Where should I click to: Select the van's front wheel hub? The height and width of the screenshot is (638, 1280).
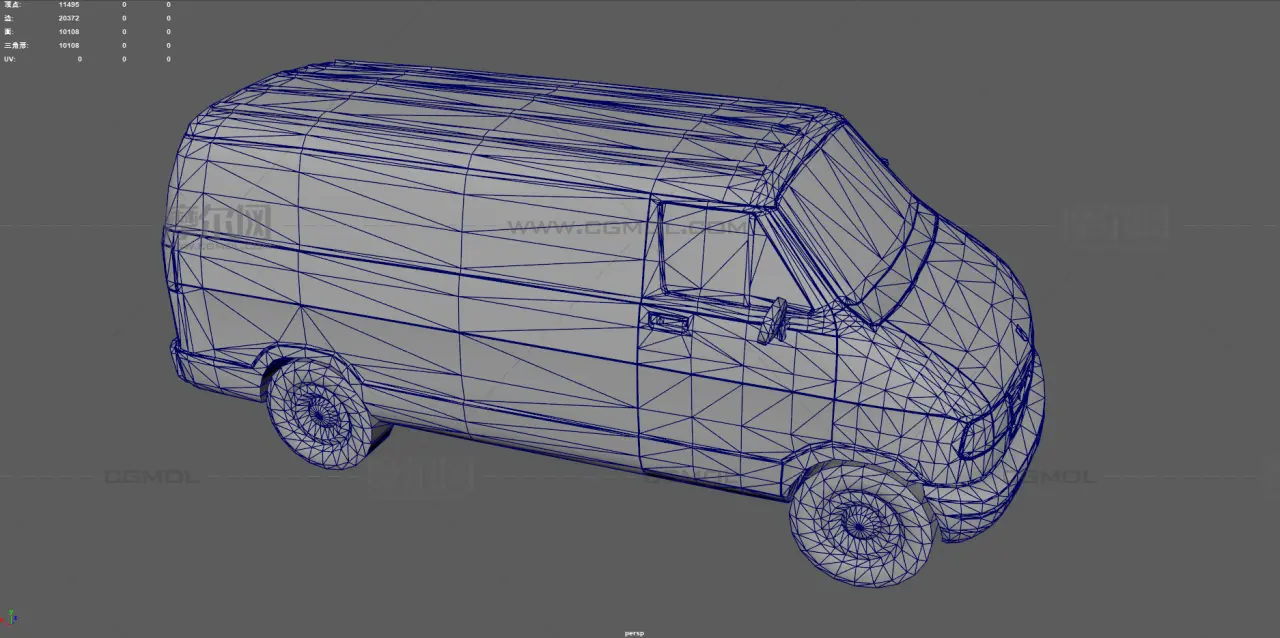[x=857, y=521]
